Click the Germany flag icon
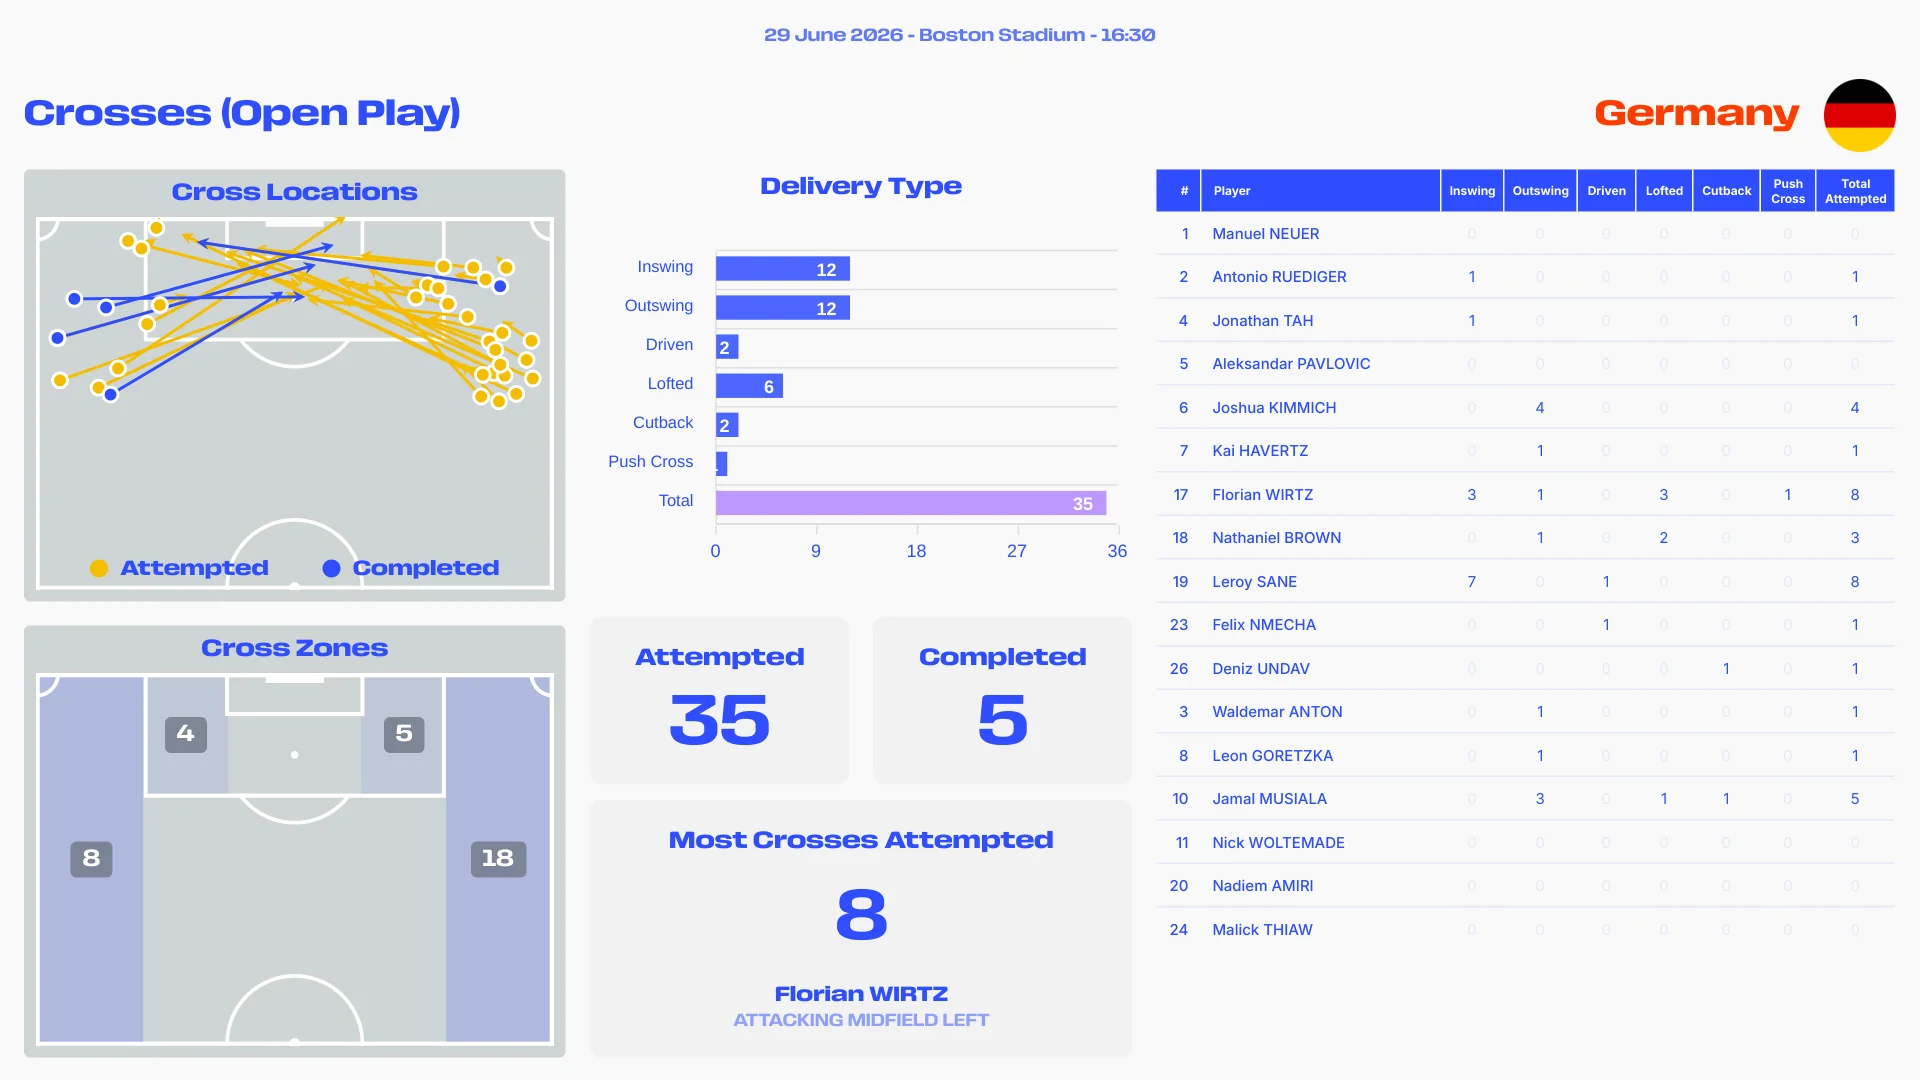The height and width of the screenshot is (1080, 1920). tap(1859, 115)
